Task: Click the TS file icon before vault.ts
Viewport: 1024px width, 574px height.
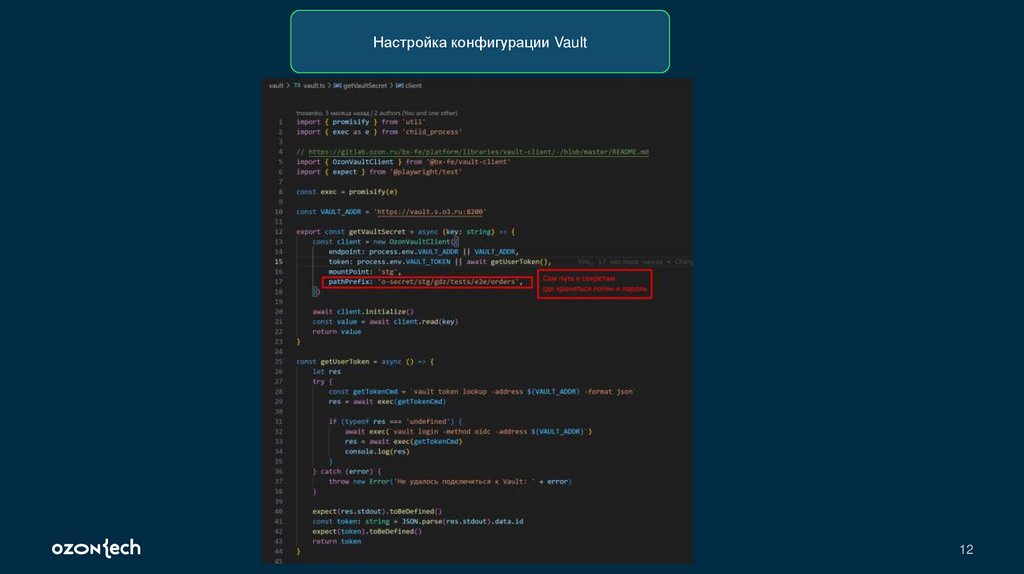Action: 297,86
